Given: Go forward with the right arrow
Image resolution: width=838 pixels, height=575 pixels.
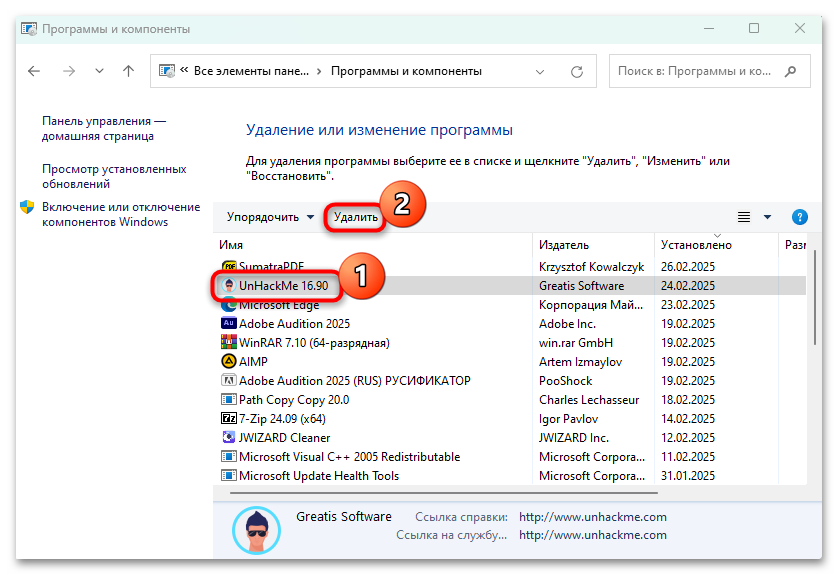Looking at the screenshot, I should [69, 71].
